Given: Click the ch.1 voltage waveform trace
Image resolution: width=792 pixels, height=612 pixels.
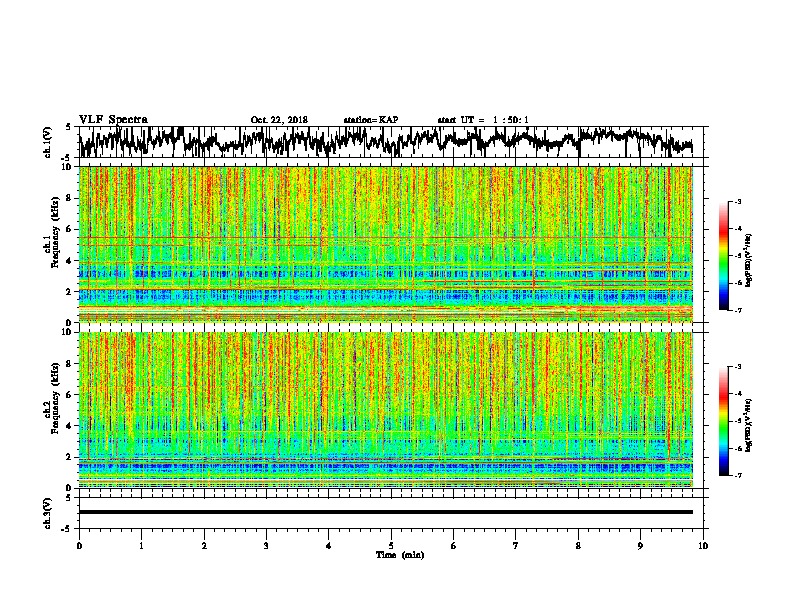Looking at the screenshot, I should 385,142.
